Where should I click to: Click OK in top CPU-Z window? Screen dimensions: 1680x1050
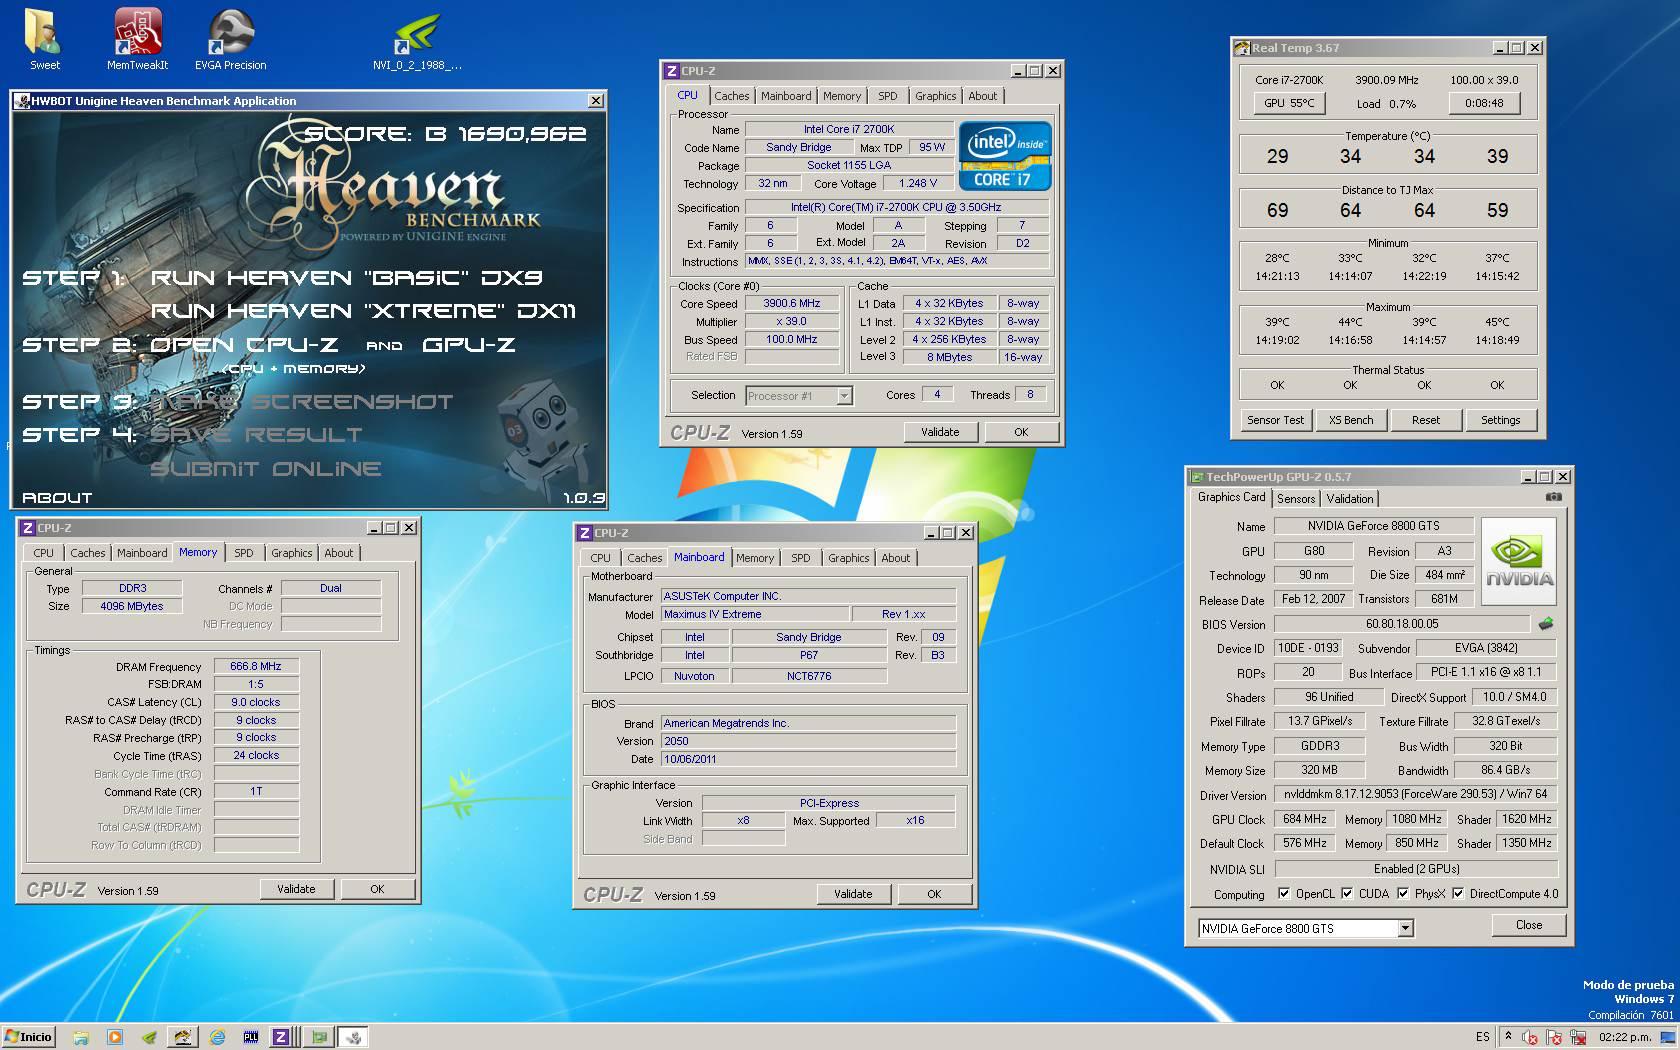coord(1021,432)
